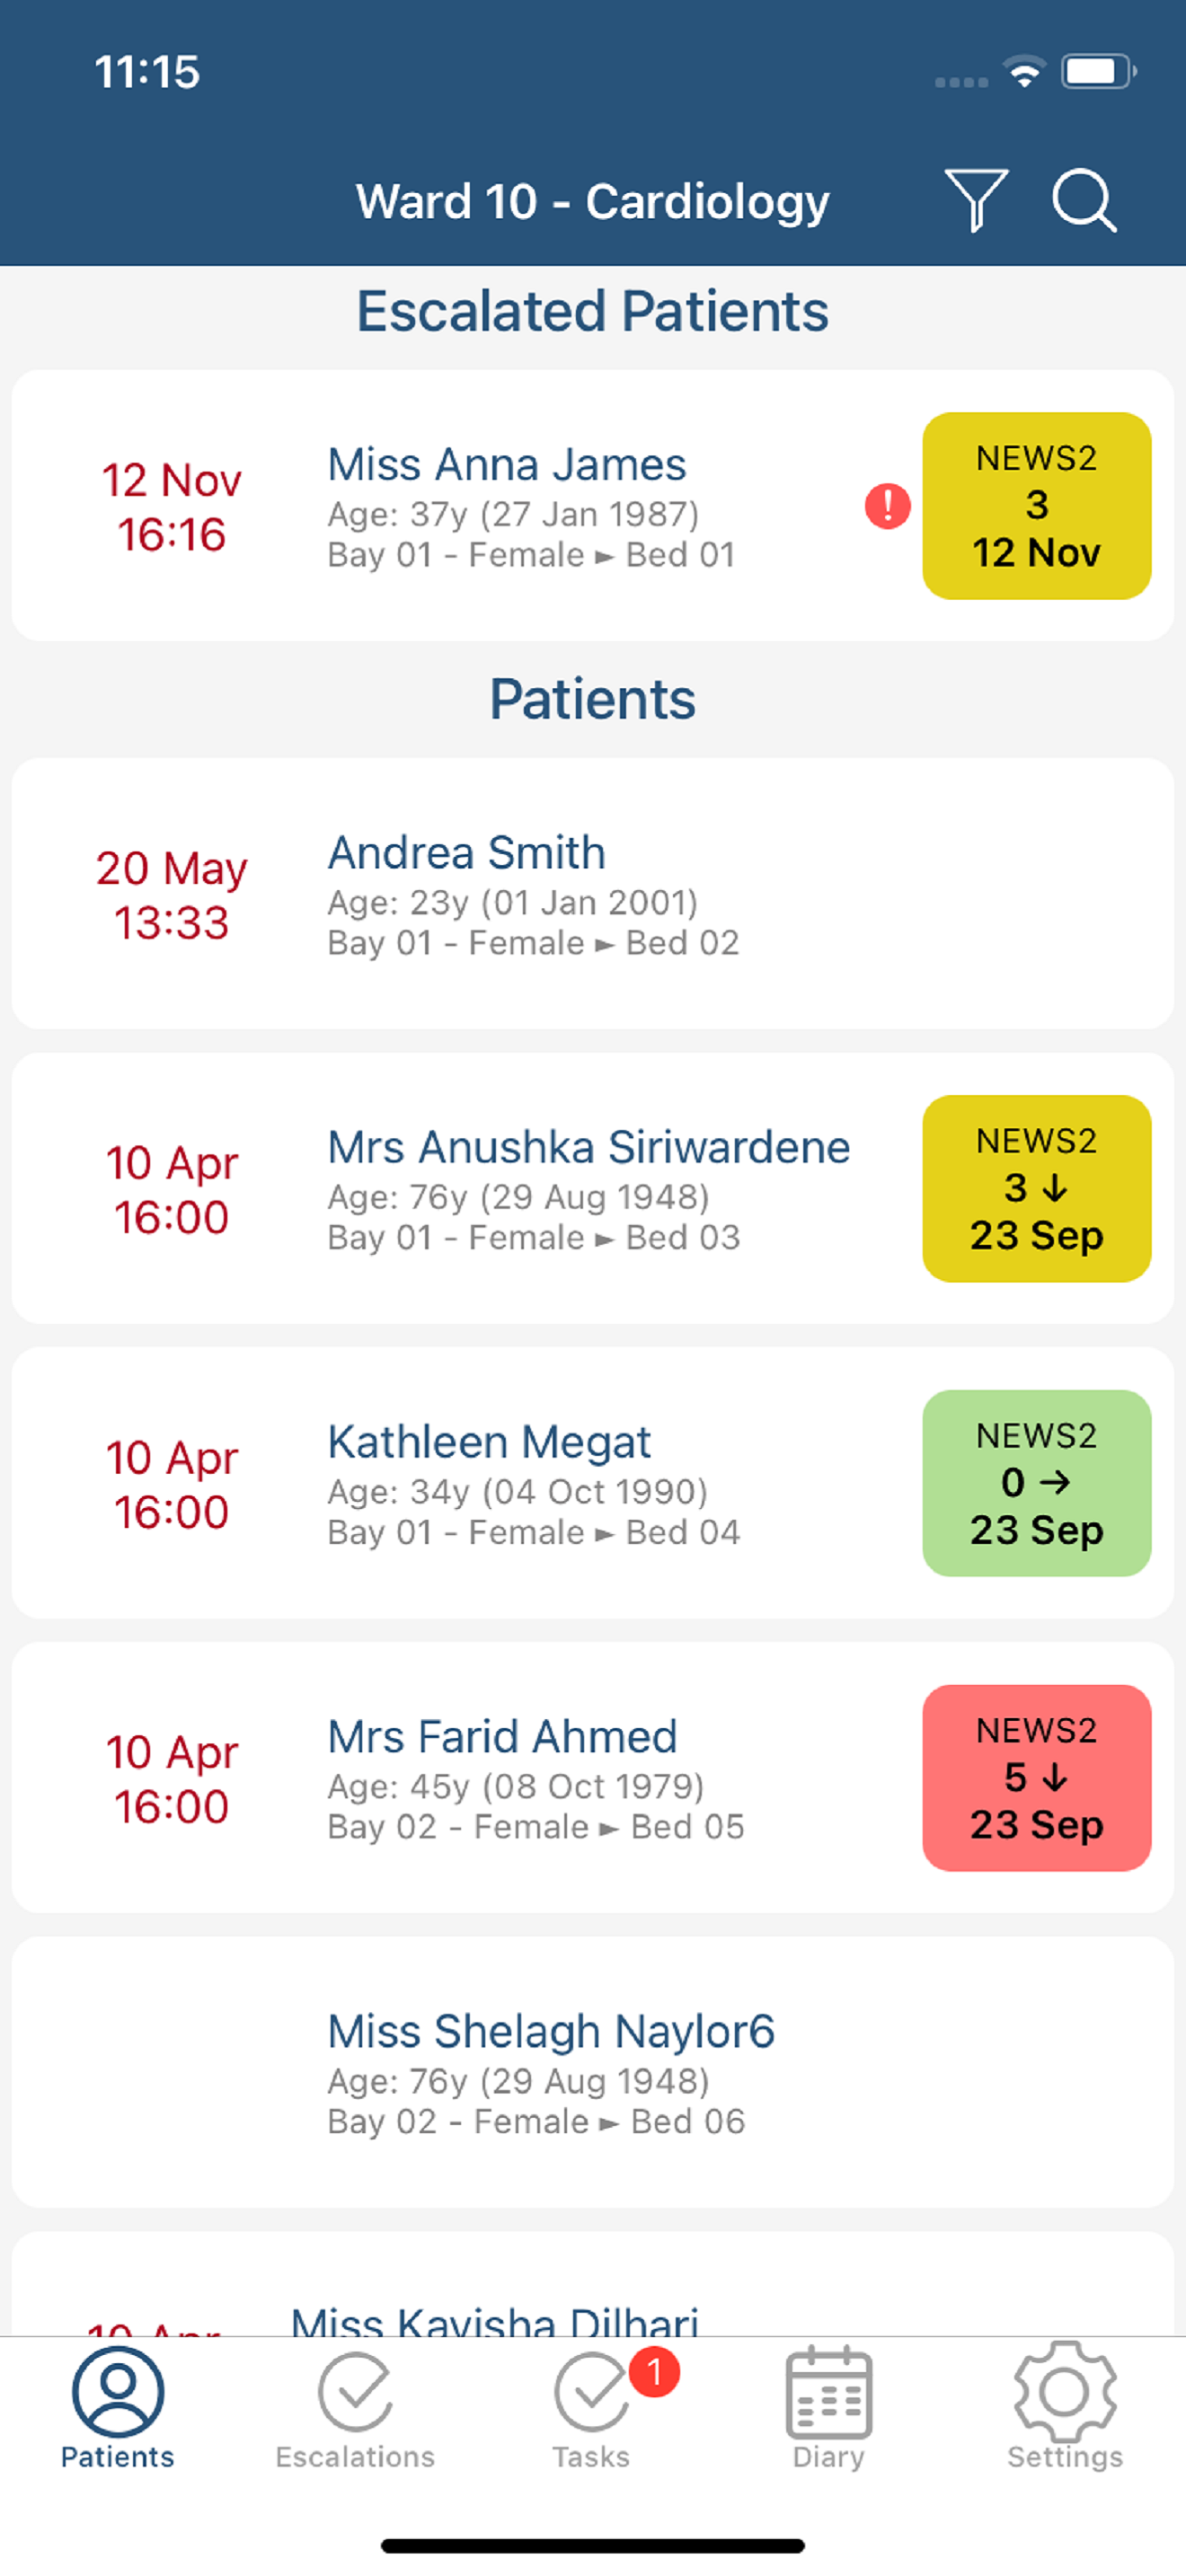
Task: Tap Kathleen Megat green NEWS2 badge
Action: (1037, 1483)
